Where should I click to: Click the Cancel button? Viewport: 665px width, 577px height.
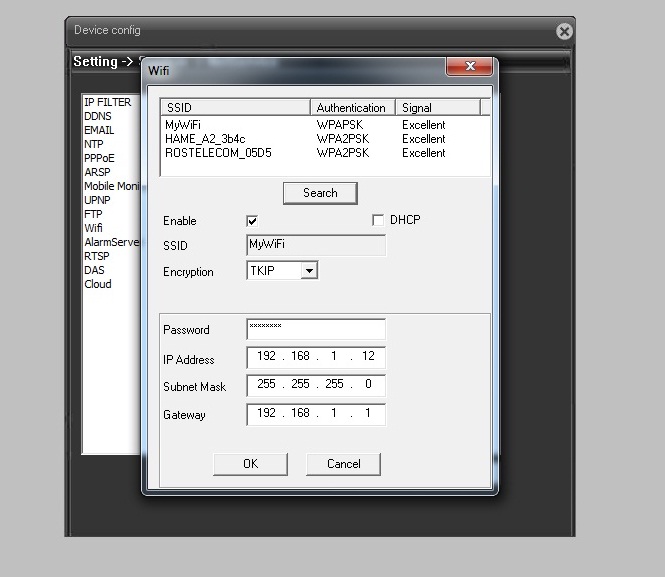point(343,464)
